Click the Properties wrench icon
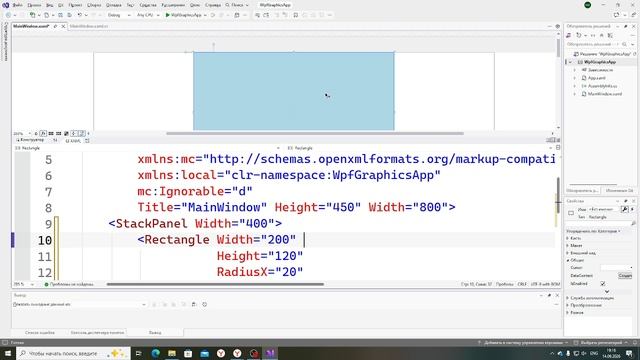This screenshot has width=640, height=360. tap(624, 209)
